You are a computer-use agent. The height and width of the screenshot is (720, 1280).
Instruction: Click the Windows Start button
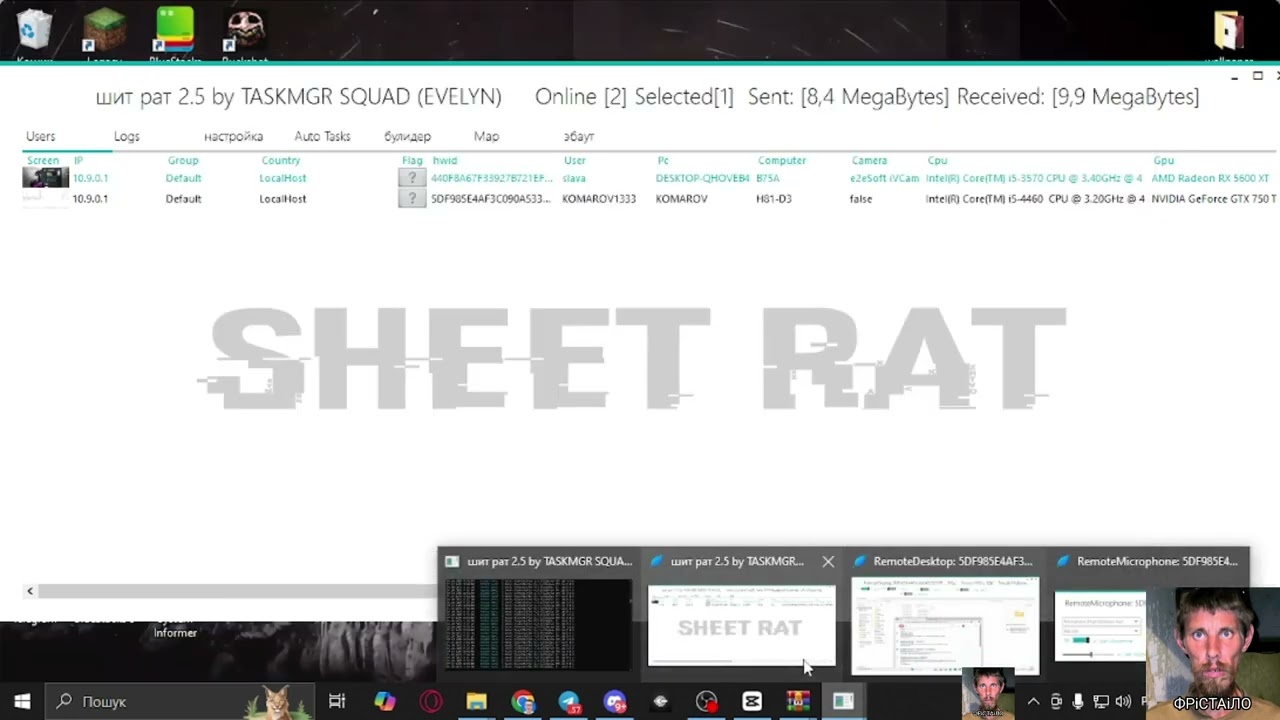coord(22,702)
